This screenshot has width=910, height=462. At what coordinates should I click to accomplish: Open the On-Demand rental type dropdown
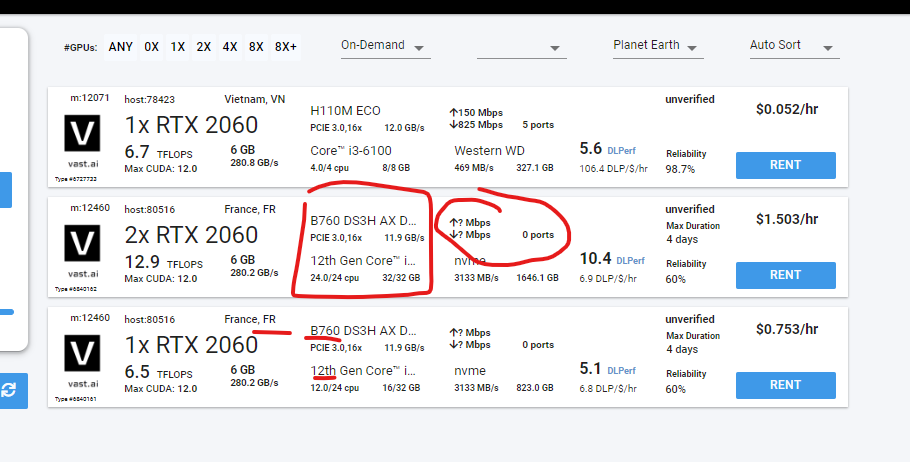point(384,46)
